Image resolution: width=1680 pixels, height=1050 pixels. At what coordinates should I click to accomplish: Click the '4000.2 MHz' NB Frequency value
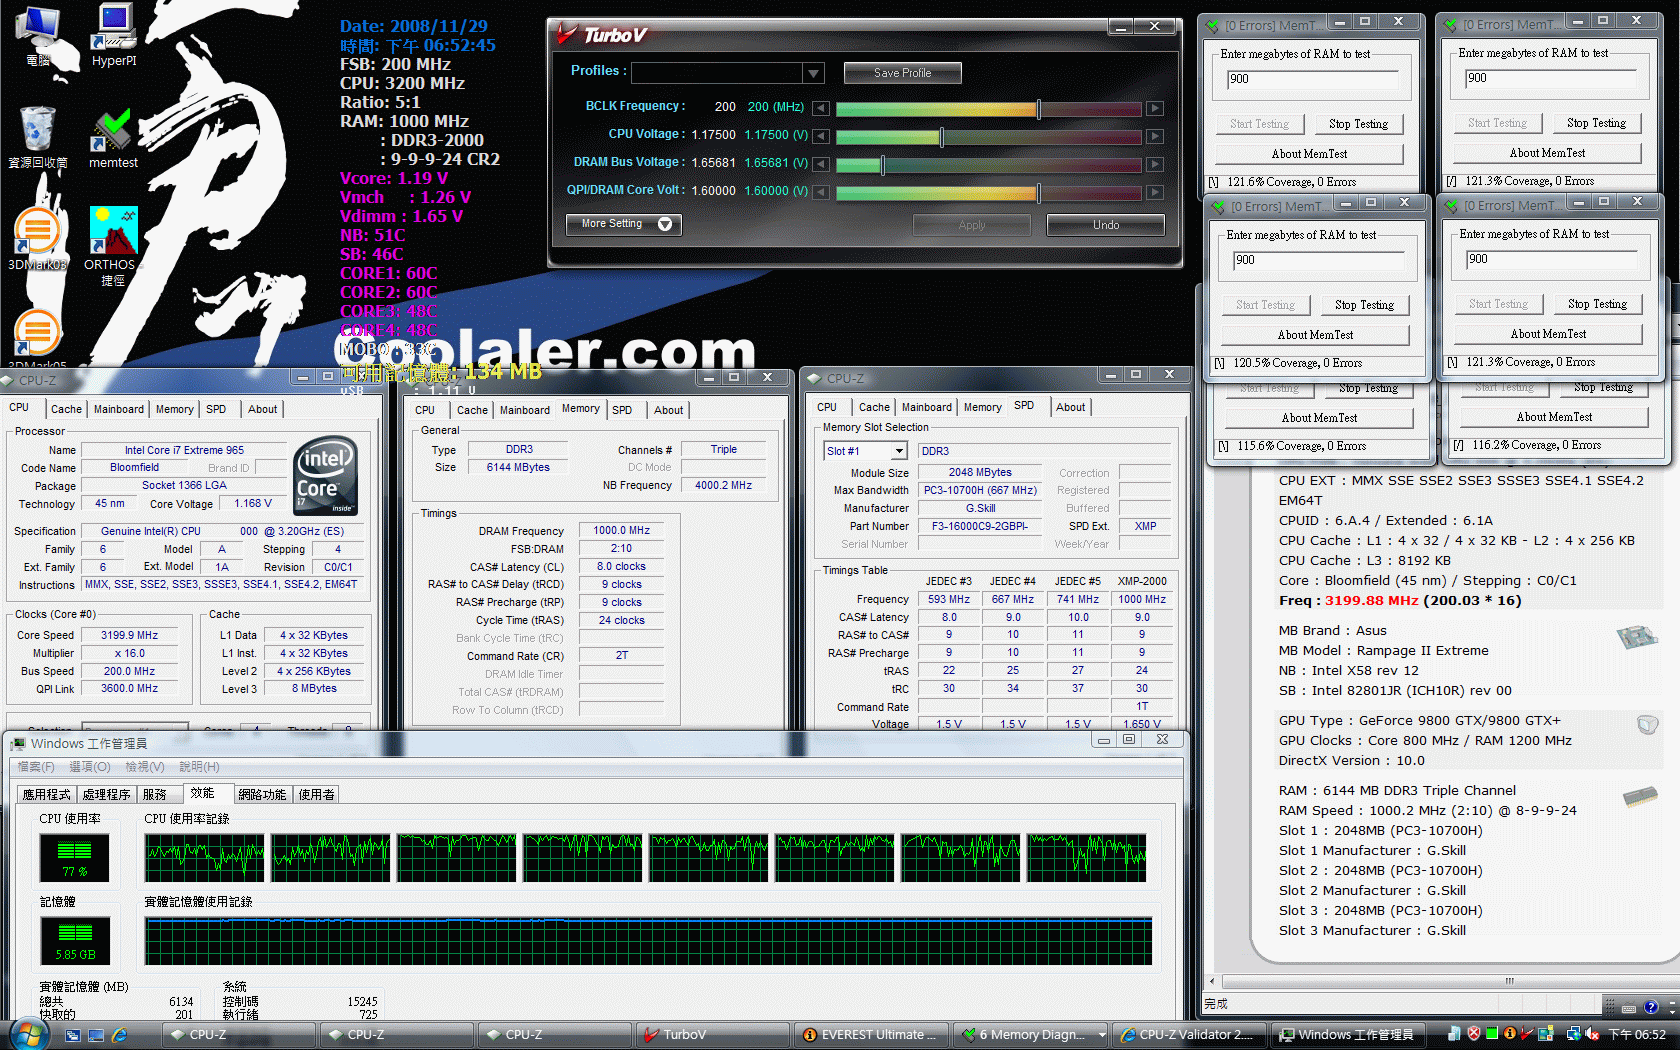[x=723, y=485]
